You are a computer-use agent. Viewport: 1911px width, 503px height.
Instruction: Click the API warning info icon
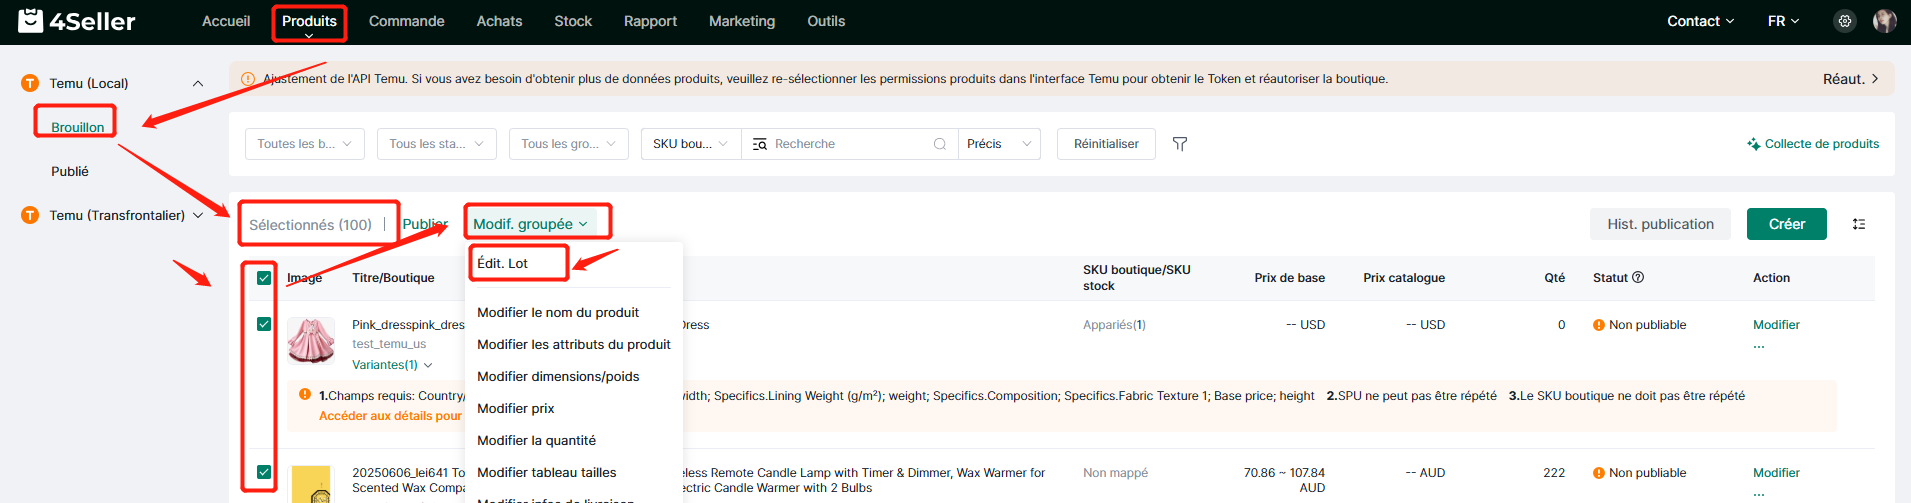pyautogui.click(x=248, y=78)
